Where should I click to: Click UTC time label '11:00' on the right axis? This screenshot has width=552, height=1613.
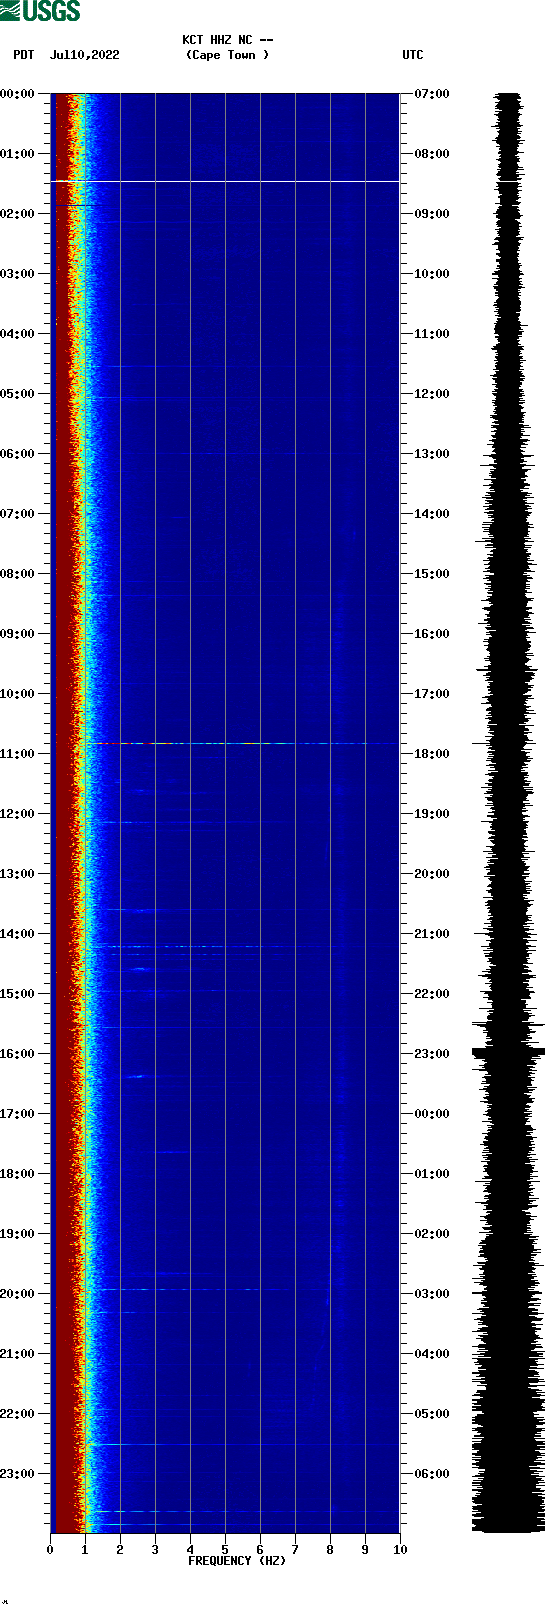coord(432,334)
